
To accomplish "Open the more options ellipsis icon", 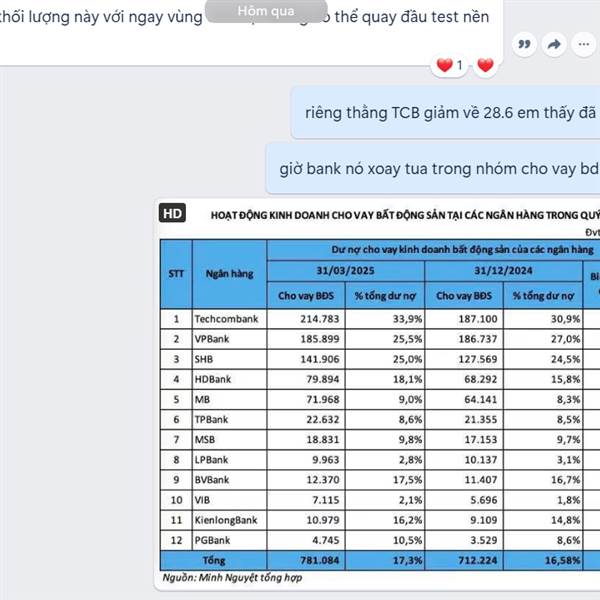I will click(584, 44).
